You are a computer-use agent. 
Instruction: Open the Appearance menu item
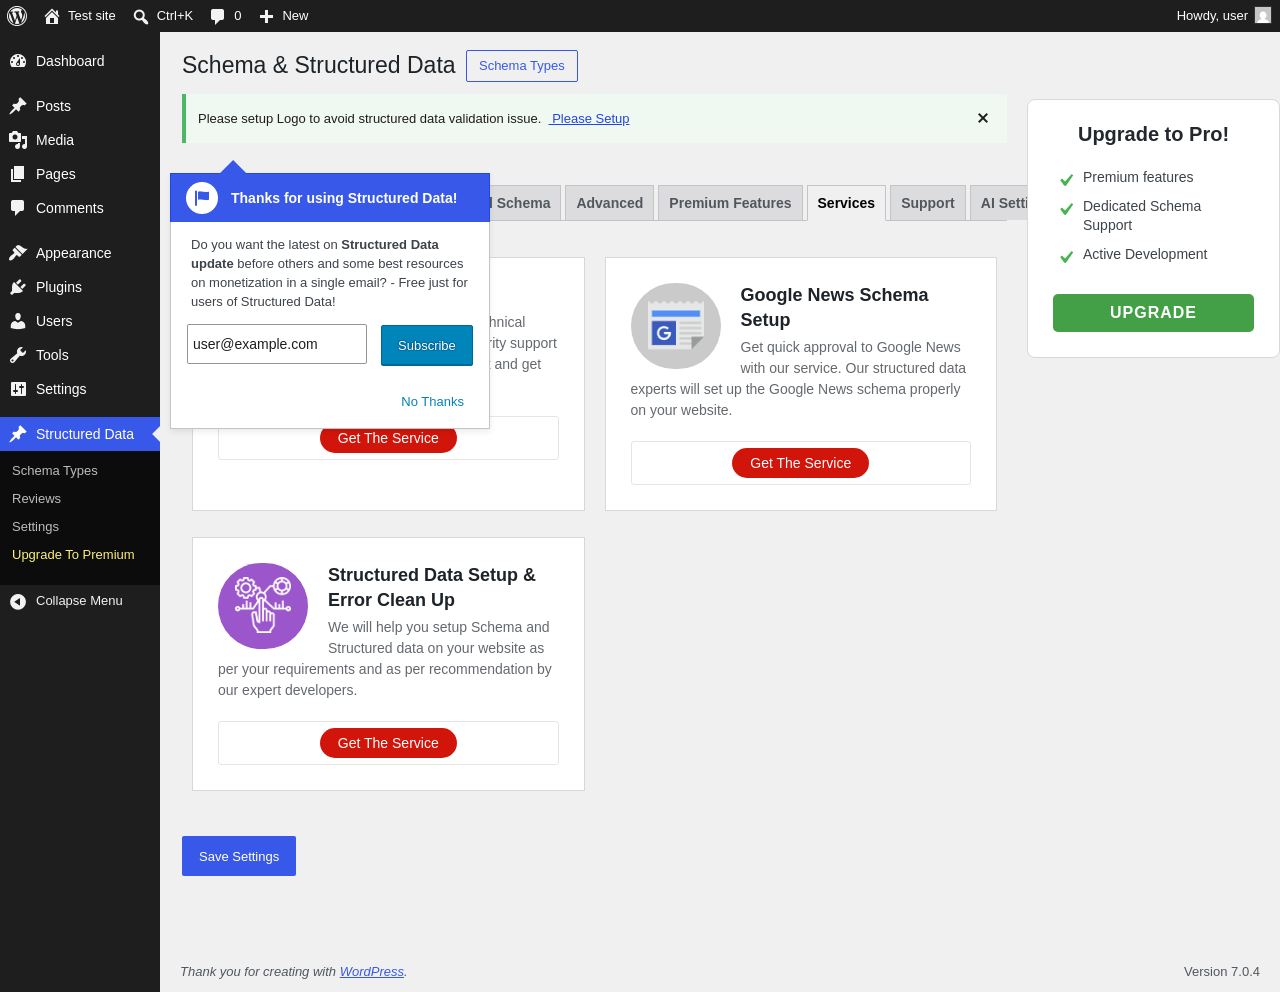coord(80,253)
